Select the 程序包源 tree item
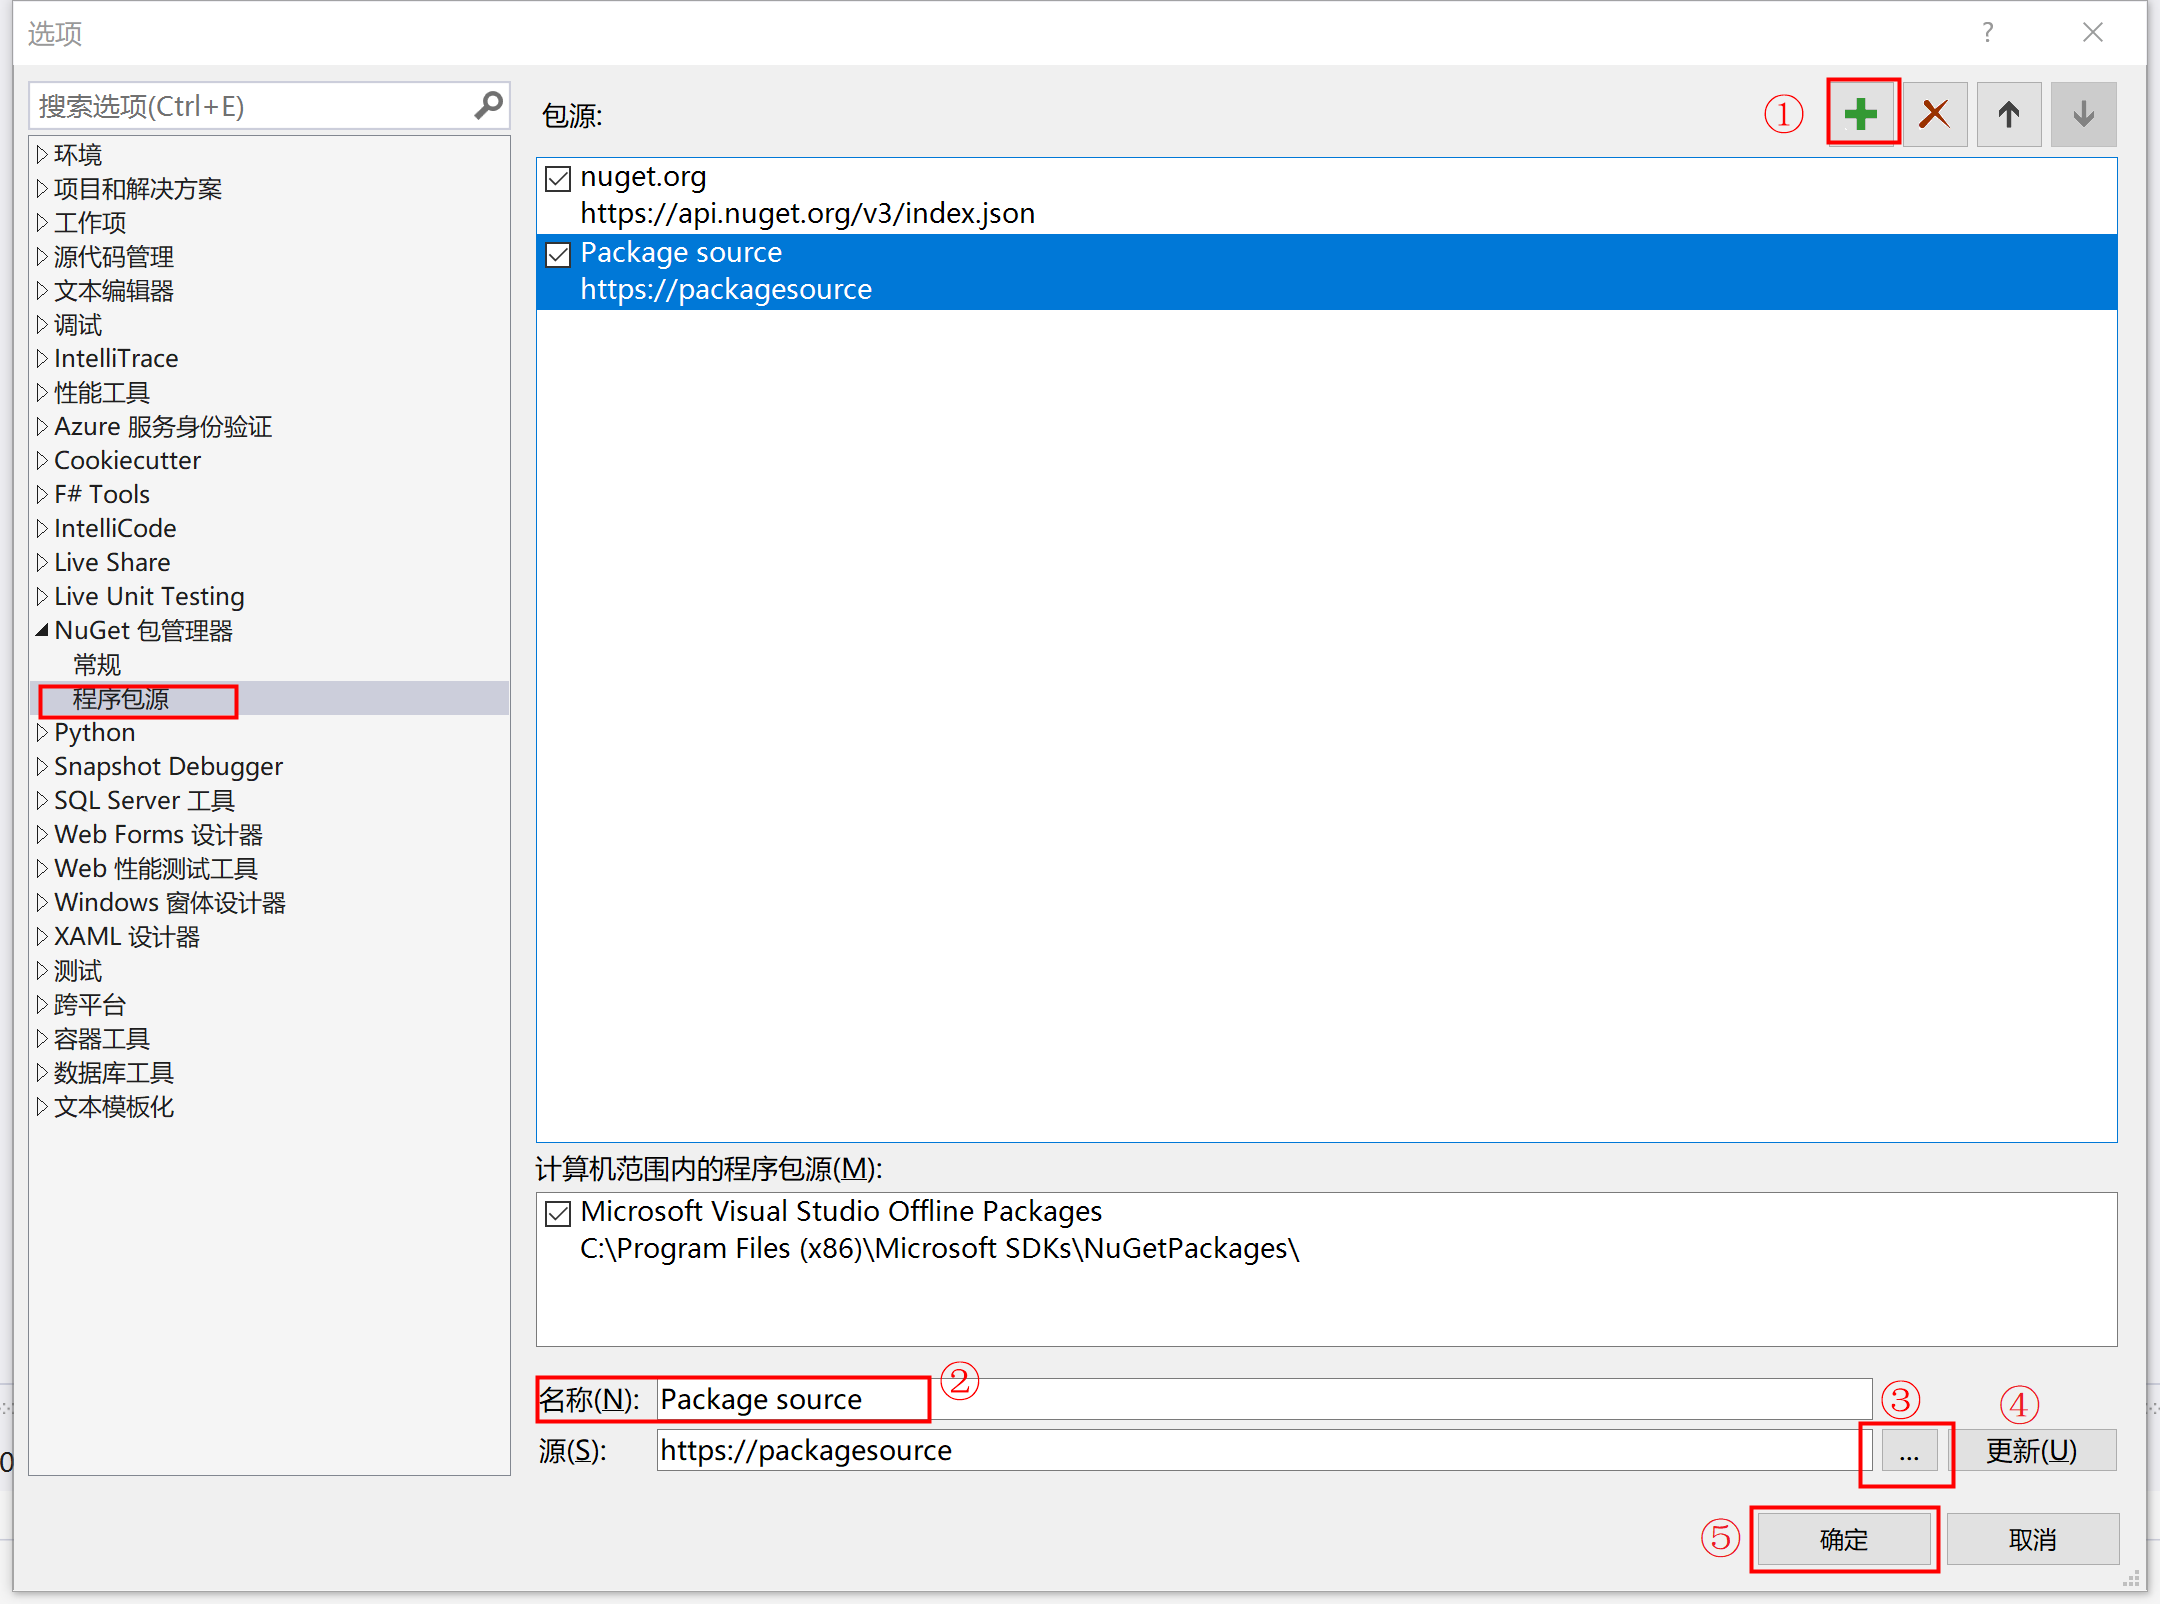 pyautogui.click(x=121, y=699)
